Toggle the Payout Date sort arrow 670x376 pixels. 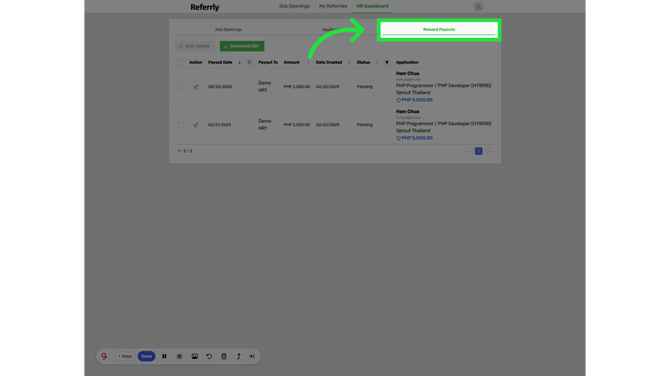pyautogui.click(x=239, y=62)
